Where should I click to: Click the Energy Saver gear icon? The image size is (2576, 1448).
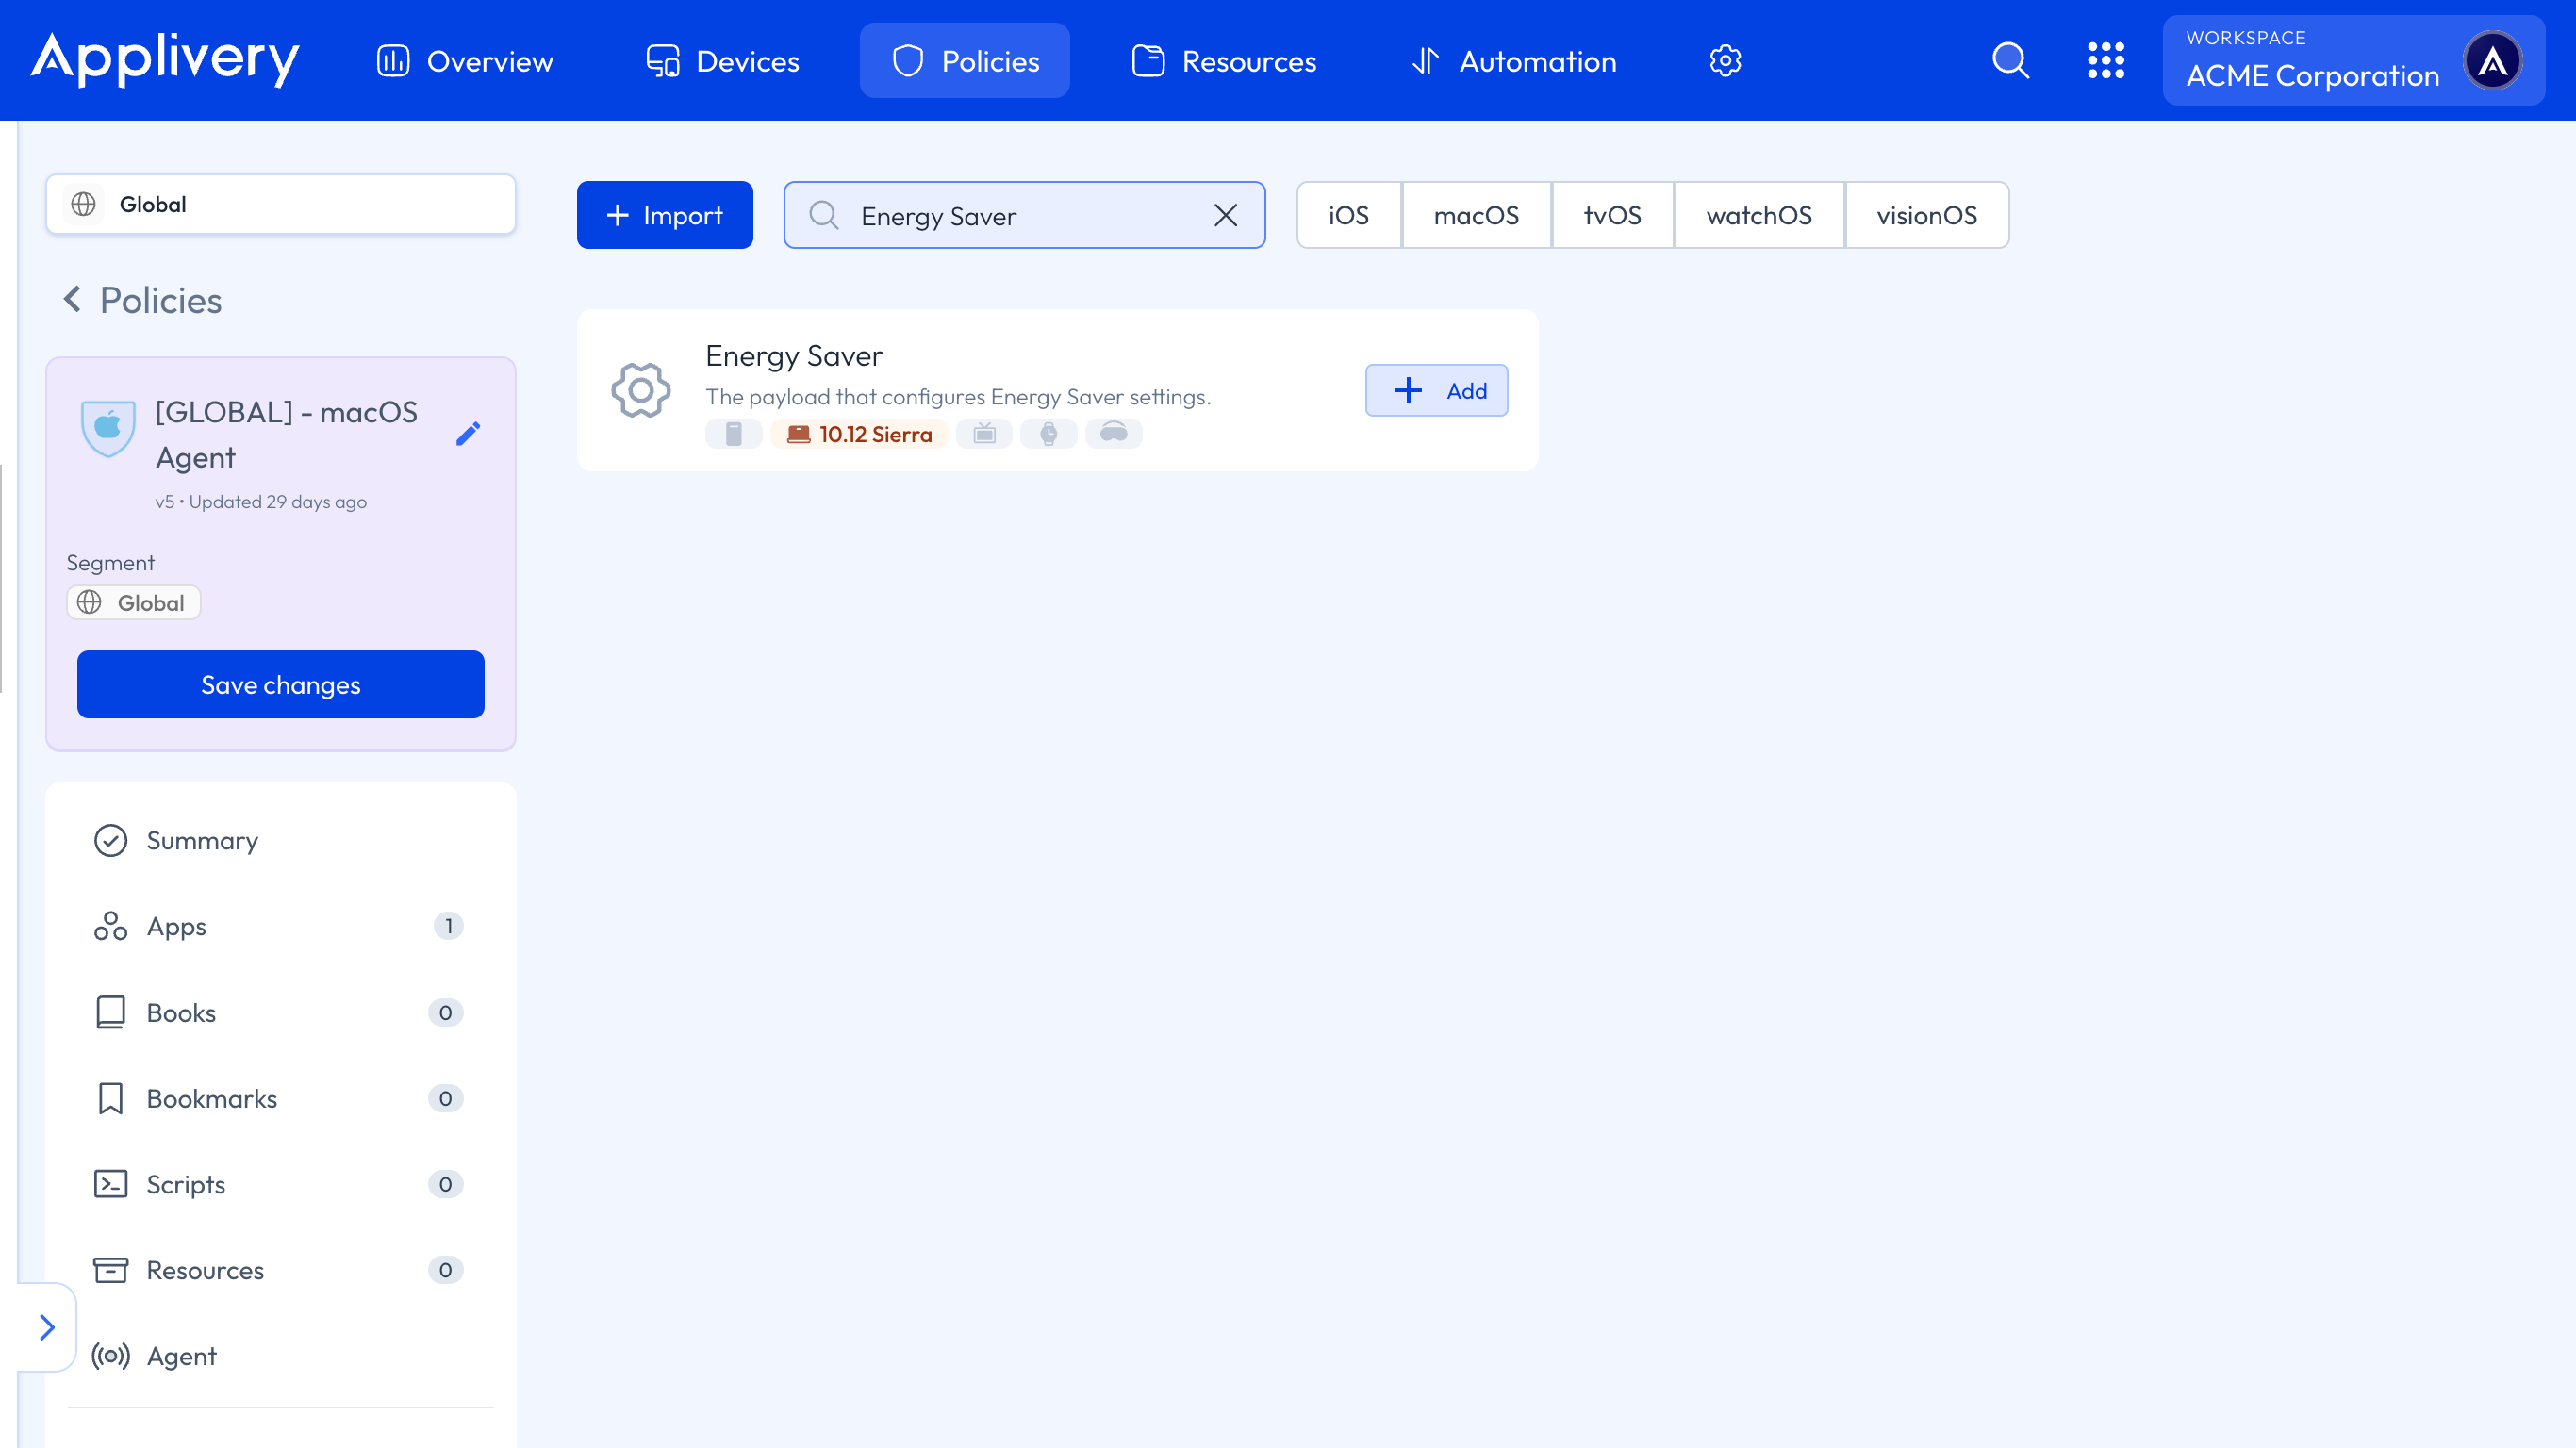[x=641, y=390]
